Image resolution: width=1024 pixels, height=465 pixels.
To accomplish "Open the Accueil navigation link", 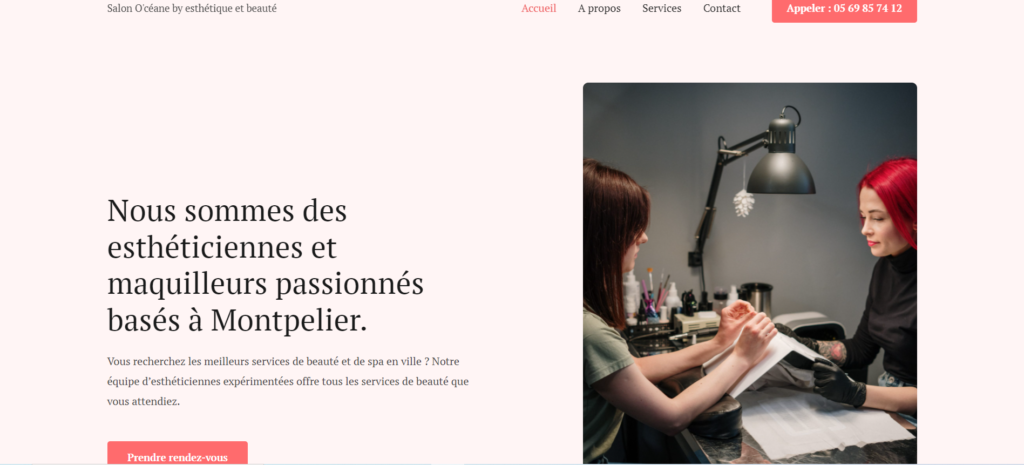I will [538, 8].
